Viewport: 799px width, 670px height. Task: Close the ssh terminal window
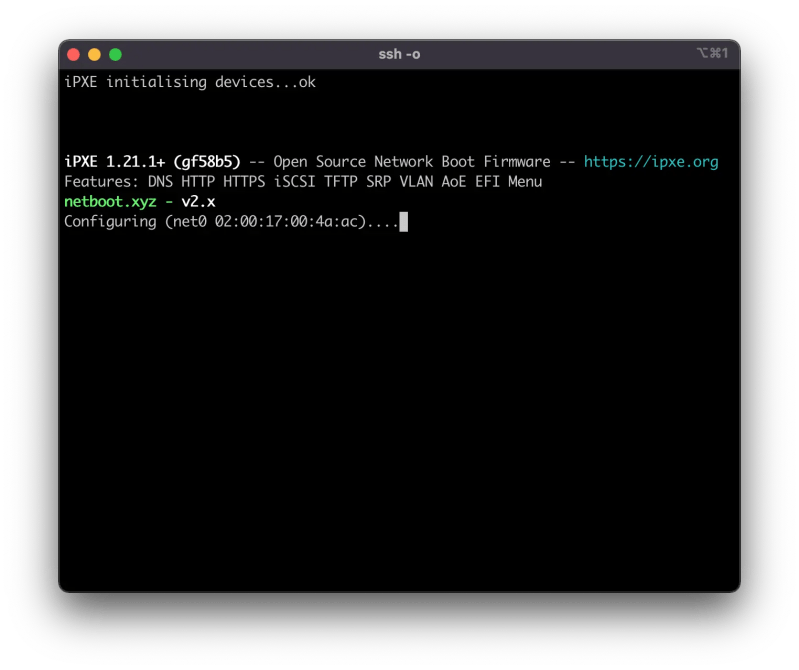(73, 55)
